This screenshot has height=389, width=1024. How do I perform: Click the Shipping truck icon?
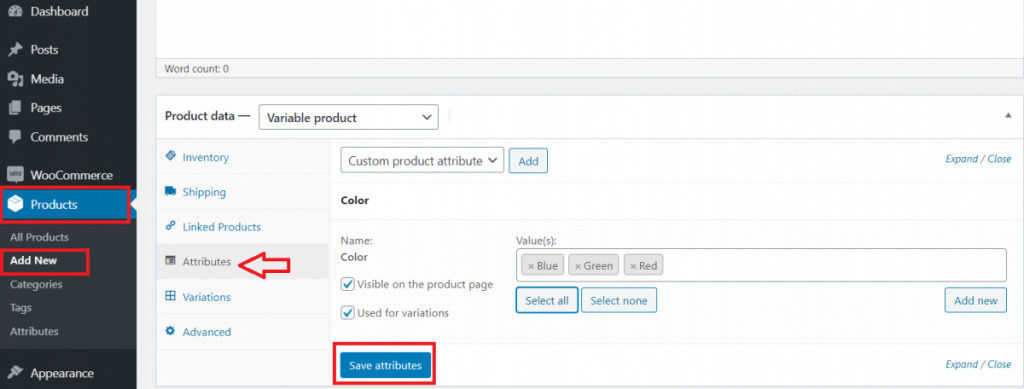[170, 191]
